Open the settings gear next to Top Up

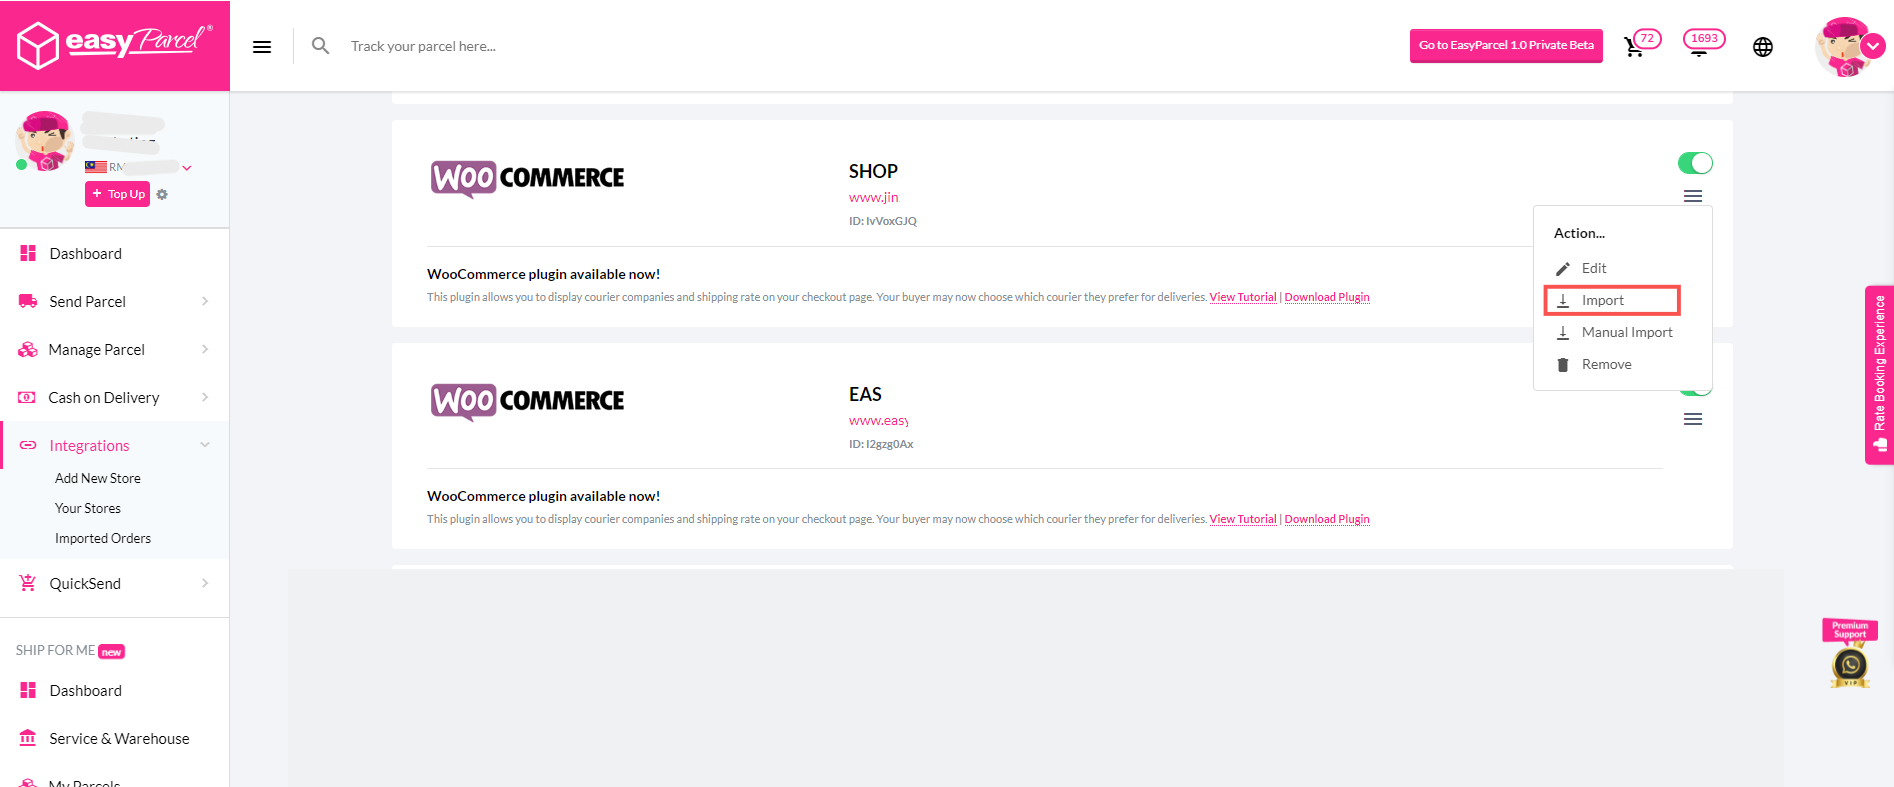162,194
